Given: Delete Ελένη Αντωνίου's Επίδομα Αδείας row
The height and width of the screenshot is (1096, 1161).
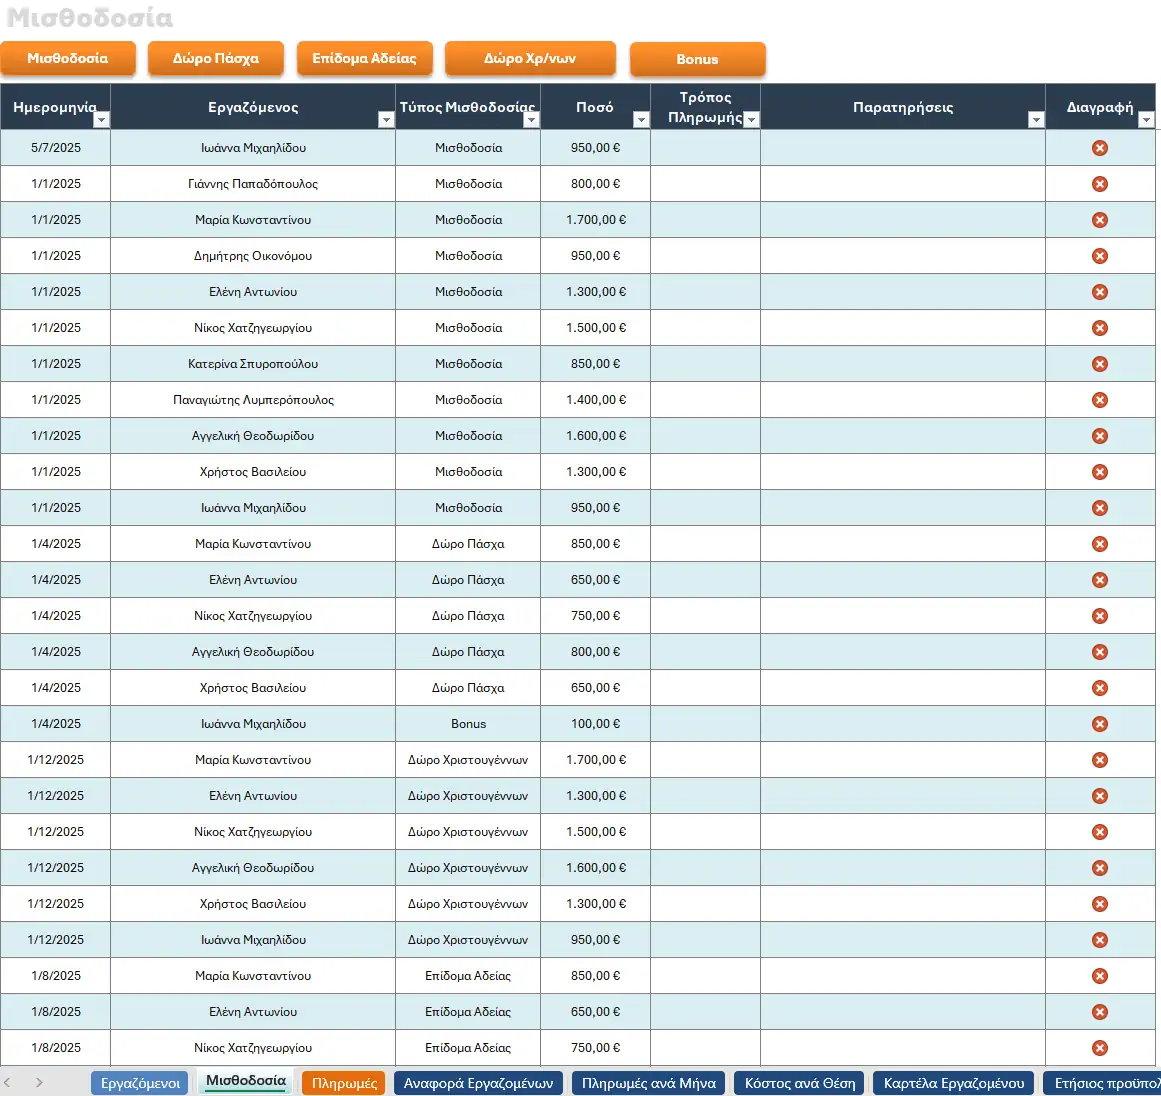Looking at the screenshot, I should pos(1100,1012).
